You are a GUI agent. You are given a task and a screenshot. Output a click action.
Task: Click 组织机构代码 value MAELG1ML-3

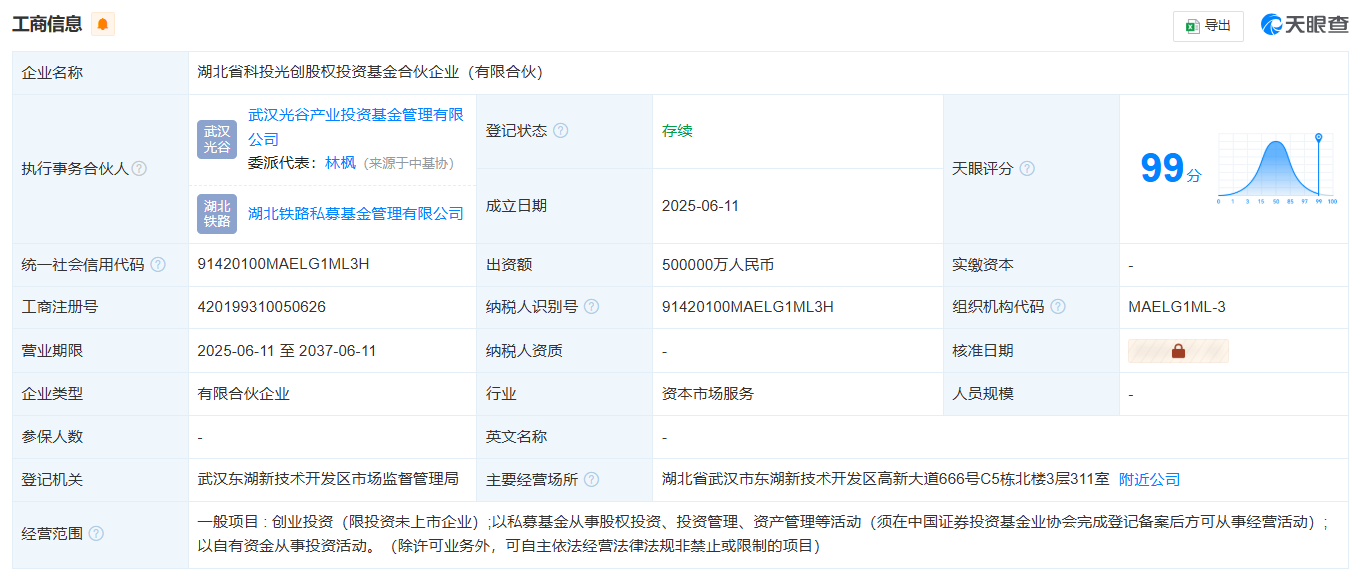click(1177, 307)
